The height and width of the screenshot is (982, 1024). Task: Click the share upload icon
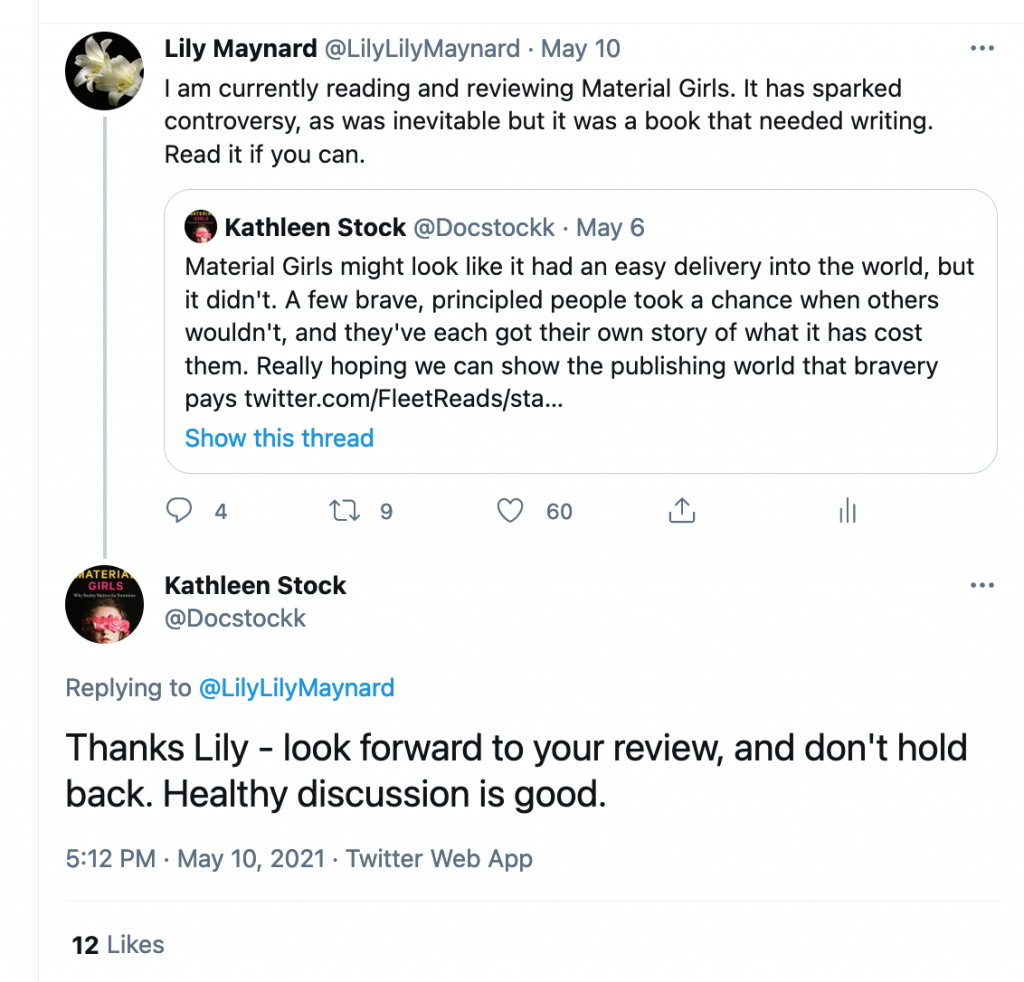click(x=681, y=511)
